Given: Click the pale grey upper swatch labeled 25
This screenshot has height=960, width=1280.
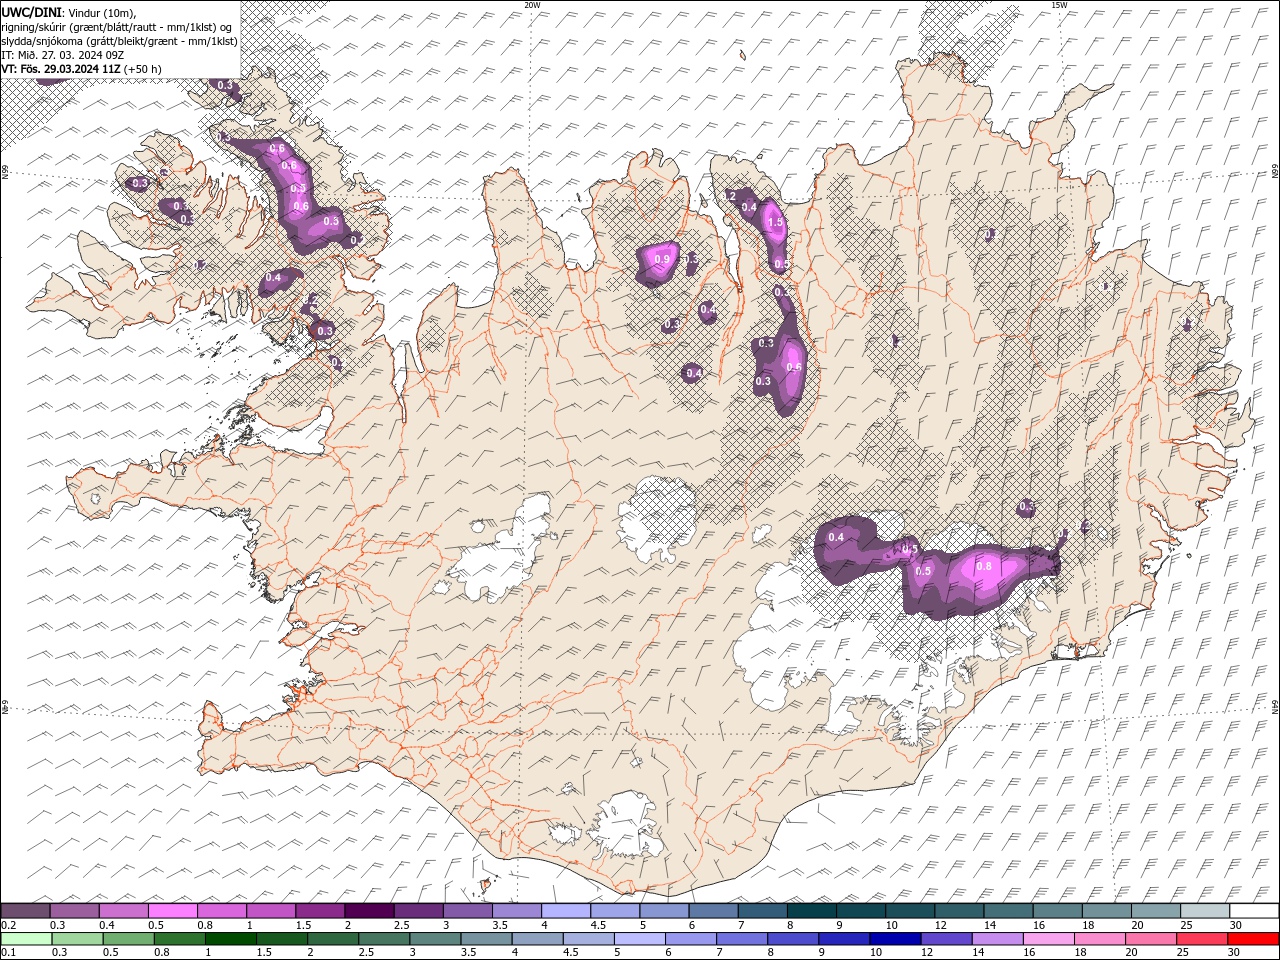Looking at the screenshot, I should point(1203,911).
